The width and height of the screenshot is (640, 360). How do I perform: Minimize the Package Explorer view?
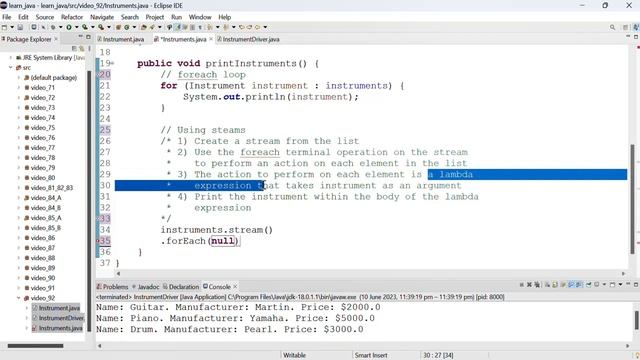pyautogui.click(x=80, y=37)
